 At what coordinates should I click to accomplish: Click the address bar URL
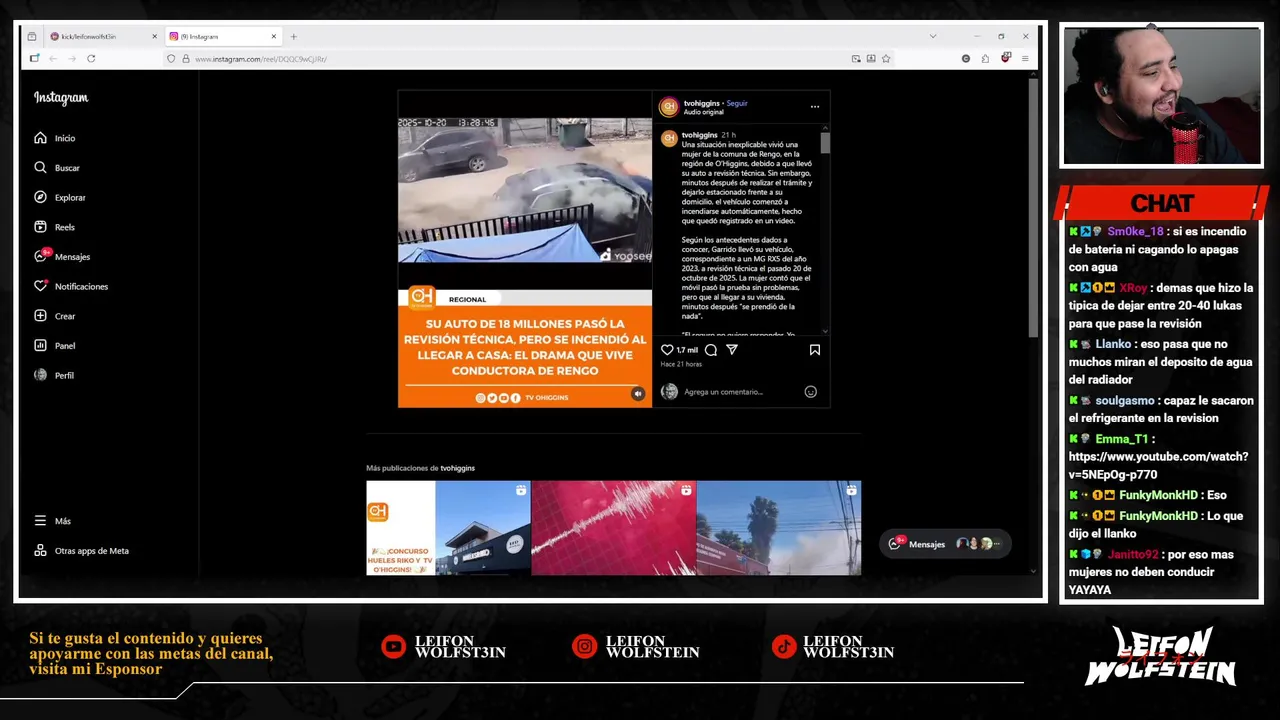click(x=260, y=59)
